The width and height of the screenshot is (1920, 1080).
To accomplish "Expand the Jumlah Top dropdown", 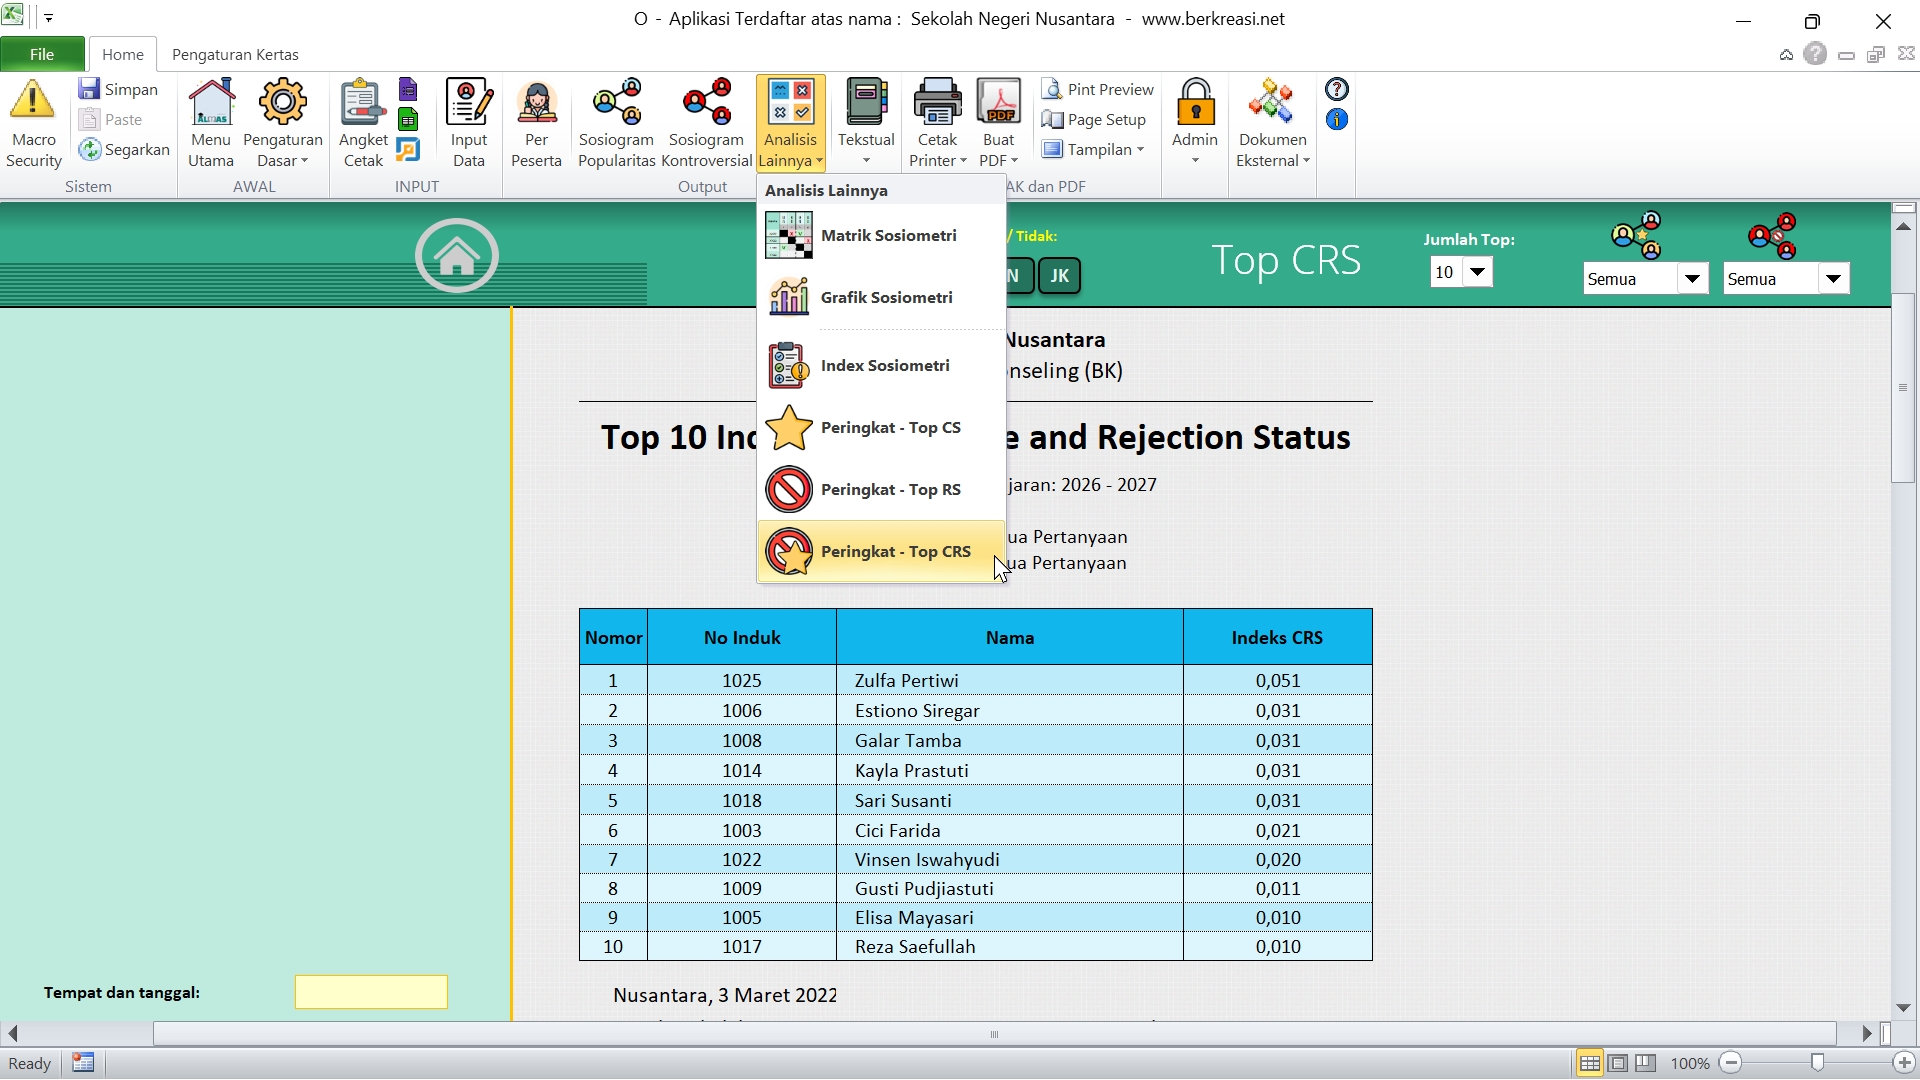I will pos(1477,272).
